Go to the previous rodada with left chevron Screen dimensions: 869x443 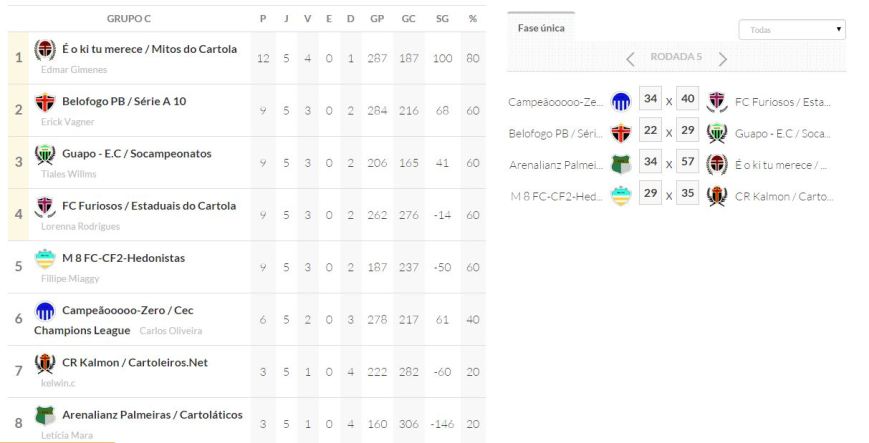click(x=631, y=58)
